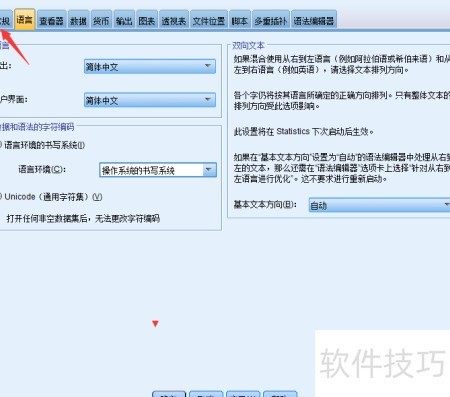This screenshot has height=397, width=450.
Task: Select the 语言环境的书写系统(I) option
Action: tap(42, 145)
